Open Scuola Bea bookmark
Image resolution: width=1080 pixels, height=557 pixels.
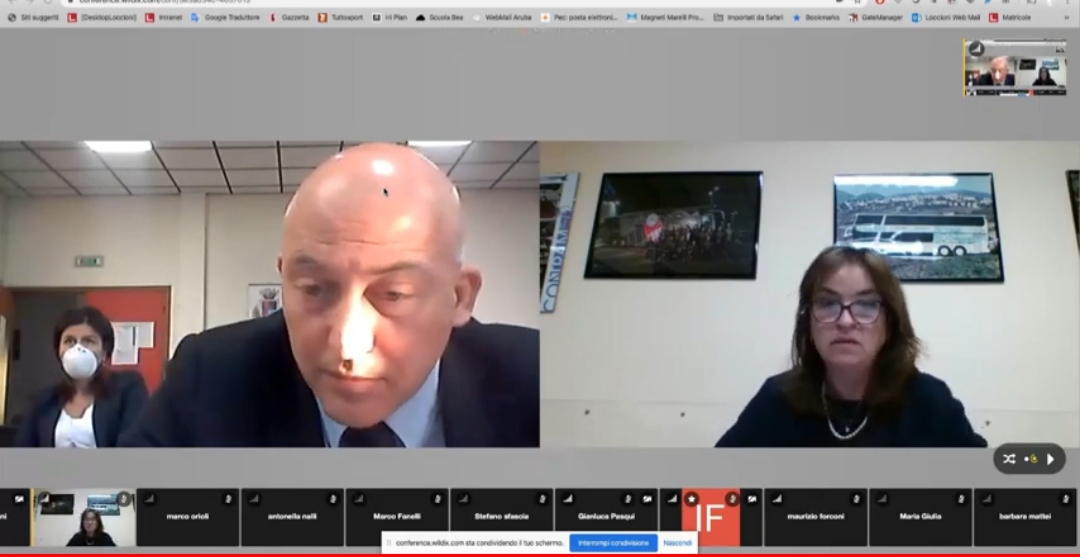(439, 17)
